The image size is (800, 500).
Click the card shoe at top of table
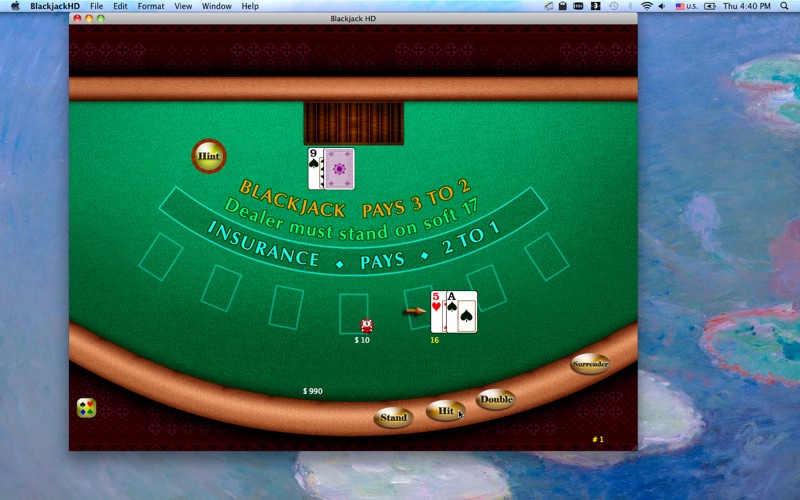click(354, 123)
